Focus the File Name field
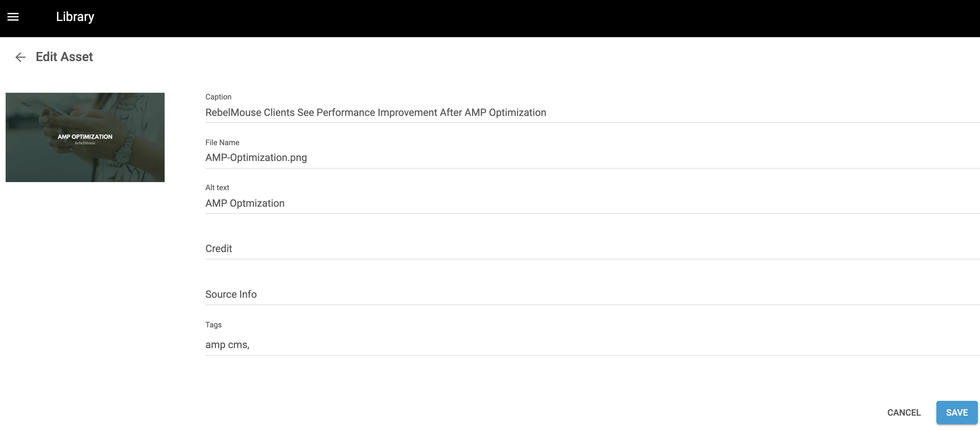 point(590,158)
